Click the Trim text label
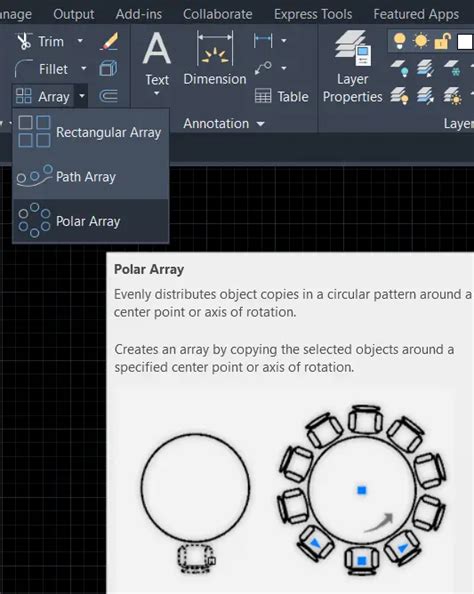 51,41
